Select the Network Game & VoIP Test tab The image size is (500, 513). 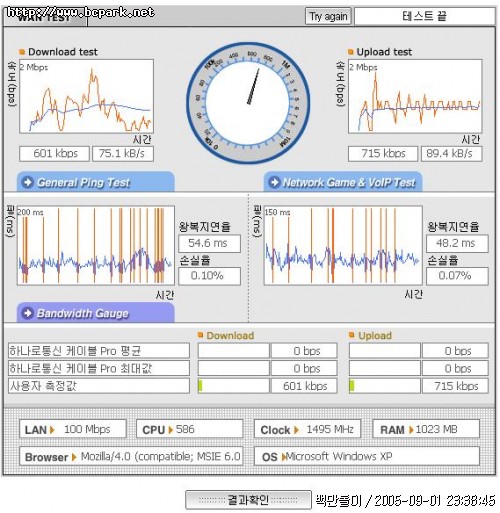click(x=343, y=182)
